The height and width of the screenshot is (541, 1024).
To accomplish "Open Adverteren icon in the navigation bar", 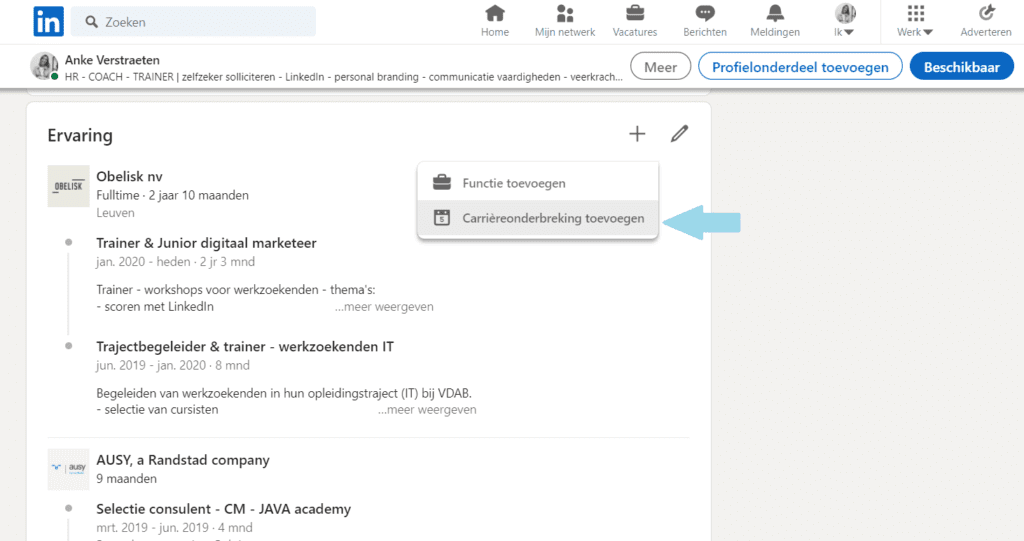I will [986, 14].
